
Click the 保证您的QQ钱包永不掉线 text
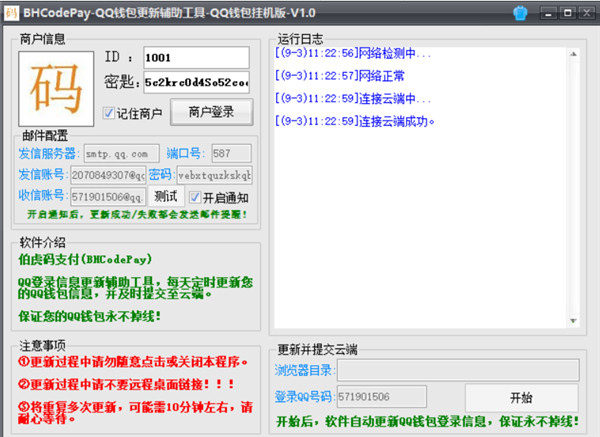(x=89, y=316)
